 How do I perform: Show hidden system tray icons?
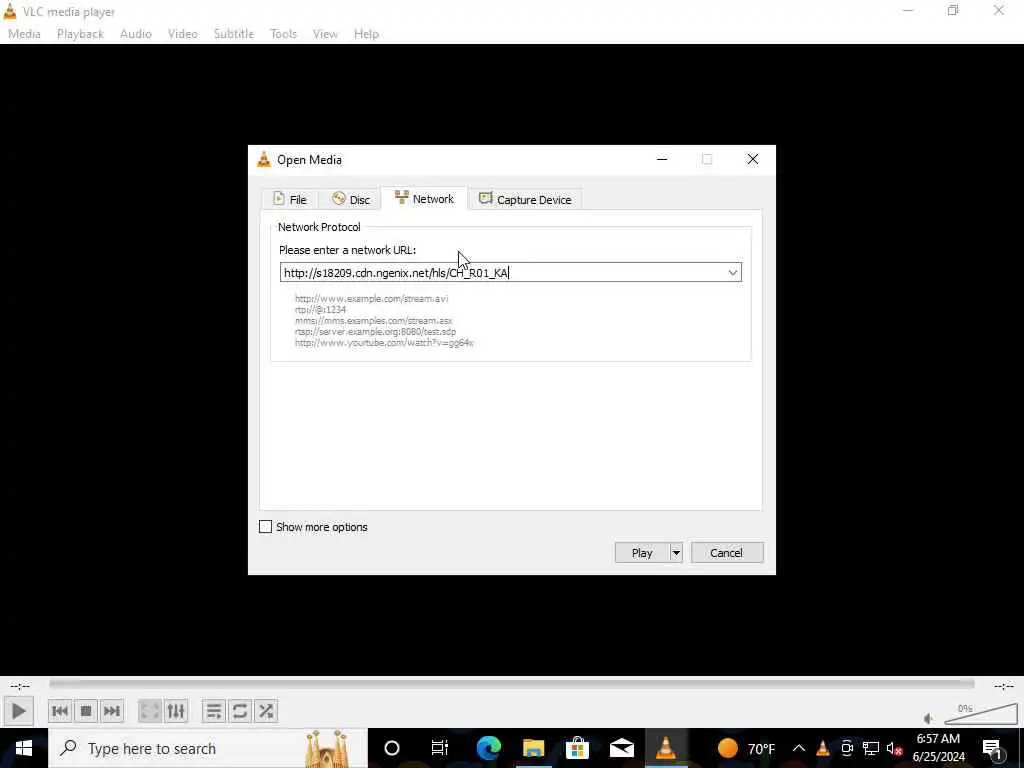click(x=799, y=748)
